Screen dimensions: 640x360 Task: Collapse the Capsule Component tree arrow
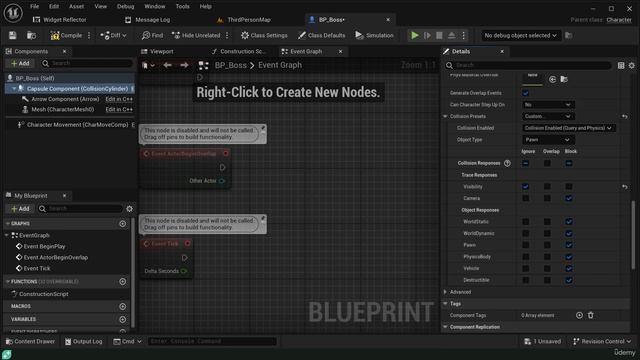[14, 89]
